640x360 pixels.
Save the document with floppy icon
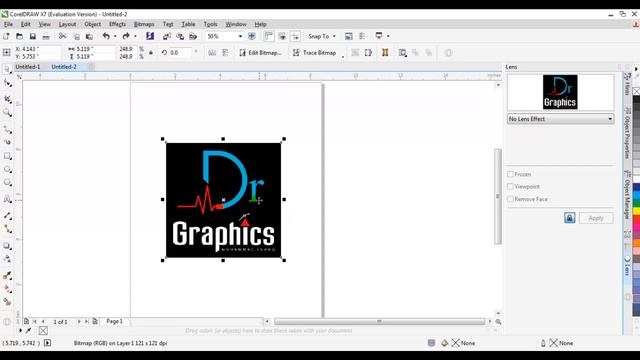33,36
